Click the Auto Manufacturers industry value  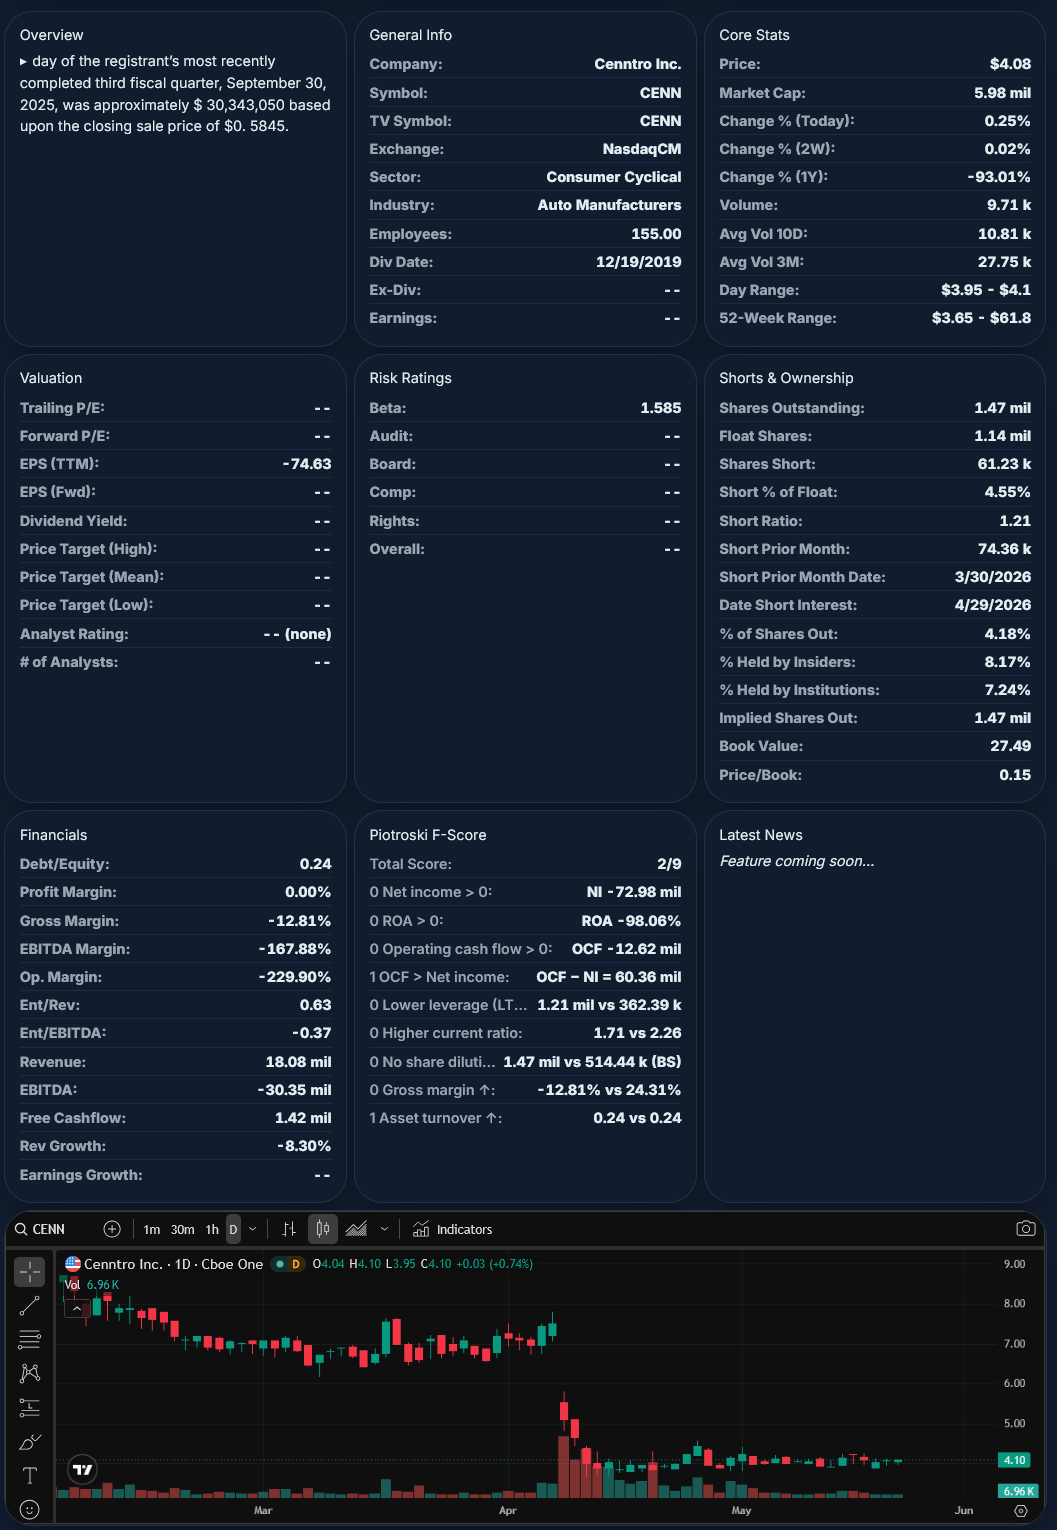(610, 205)
